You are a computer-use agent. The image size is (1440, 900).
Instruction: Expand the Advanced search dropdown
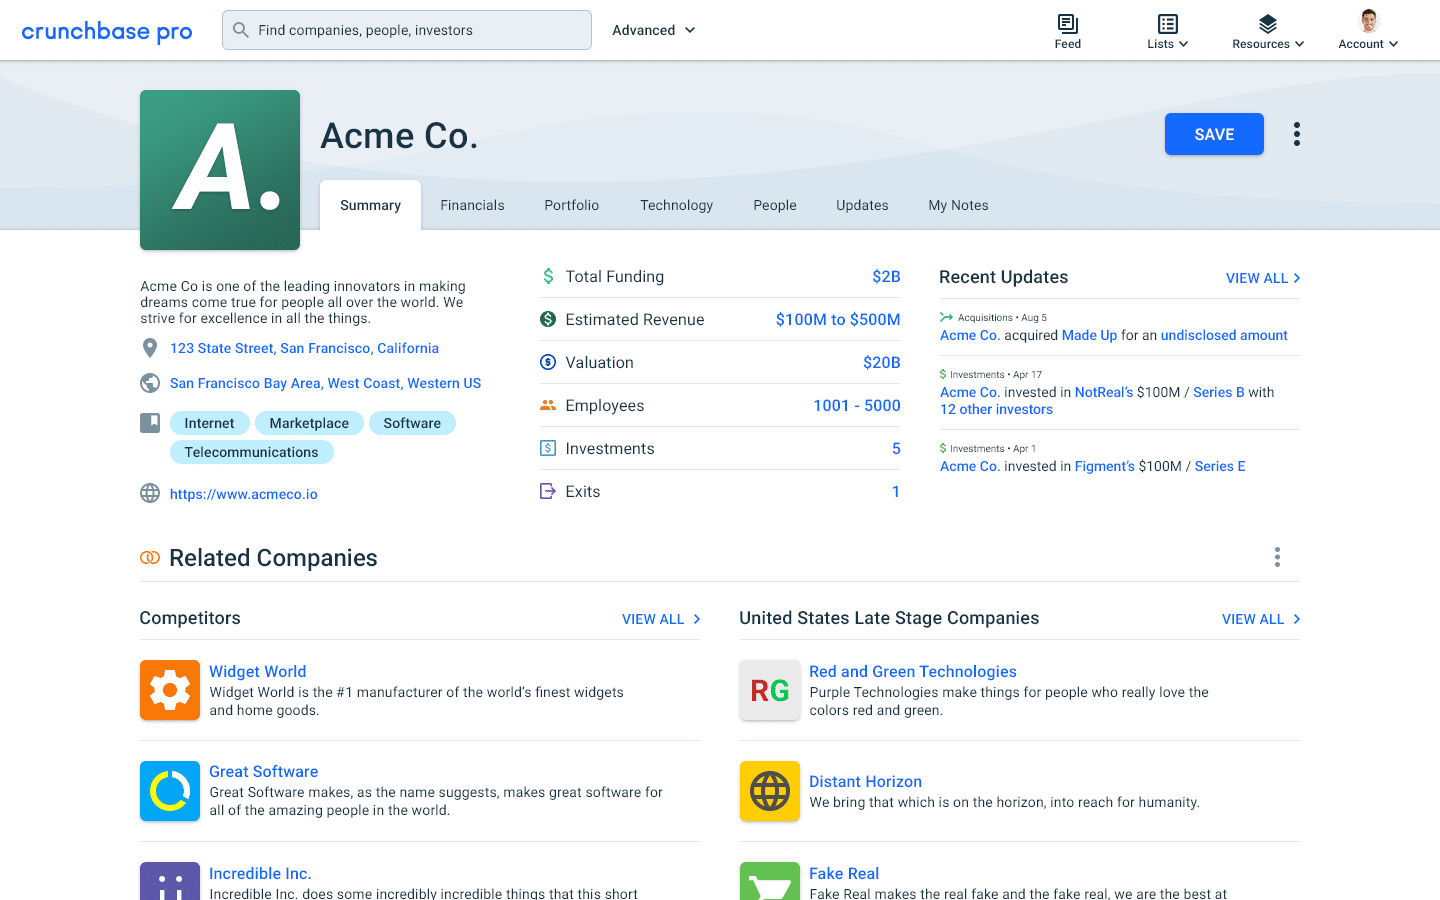click(x=653, y=30)
